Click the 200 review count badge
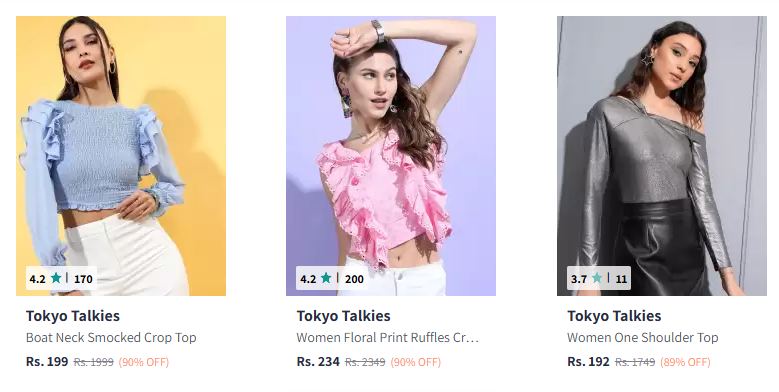The width and height of the screenshot is (779, 392). click(x=354, y=279)
